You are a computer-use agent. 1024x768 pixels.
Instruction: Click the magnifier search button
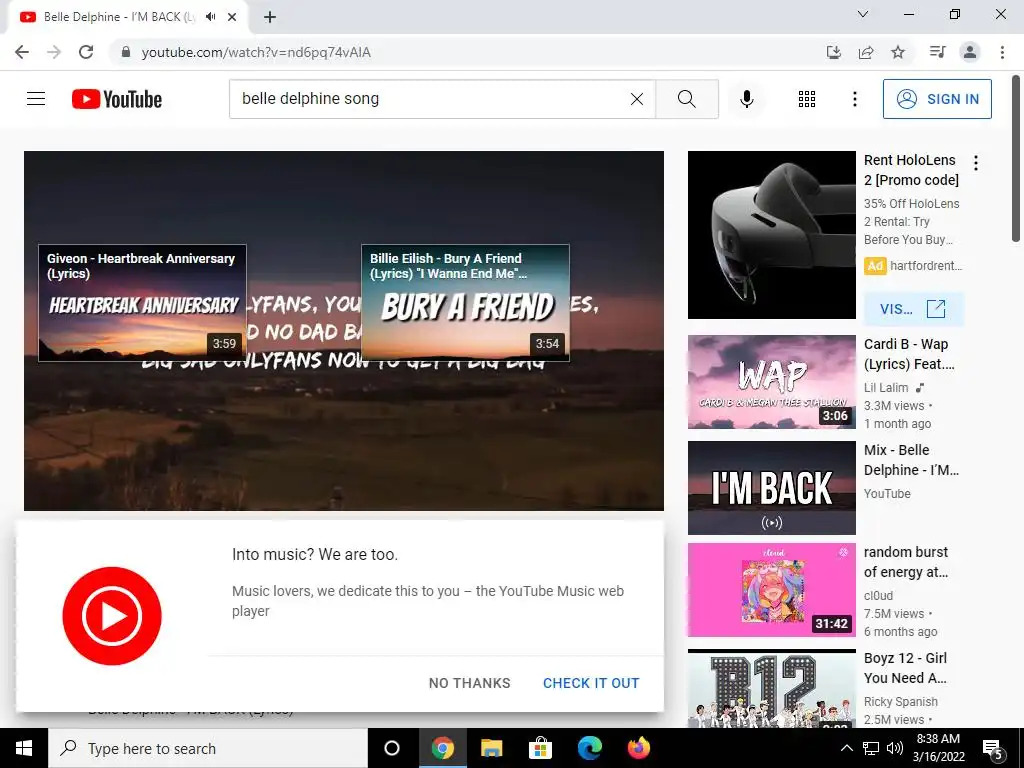686,99
